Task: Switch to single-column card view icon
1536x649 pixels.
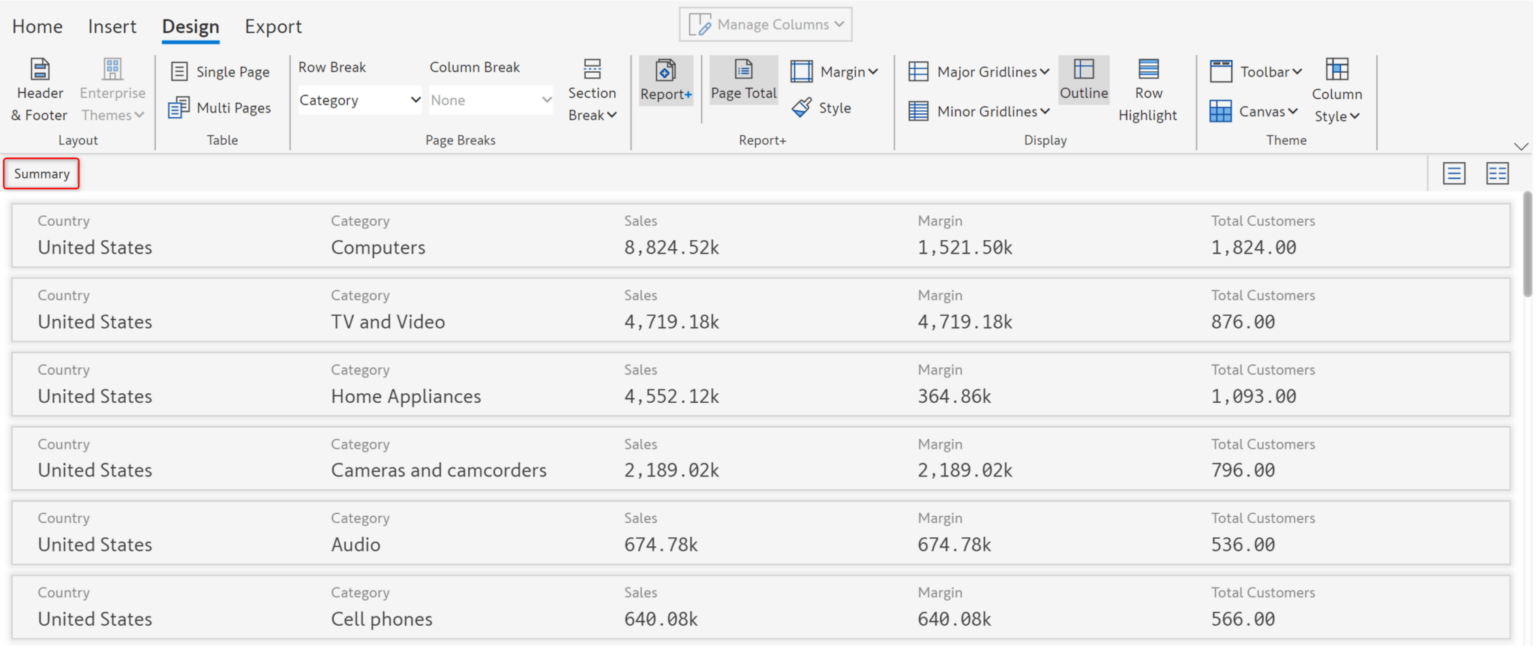Action: pos(1454,174)
